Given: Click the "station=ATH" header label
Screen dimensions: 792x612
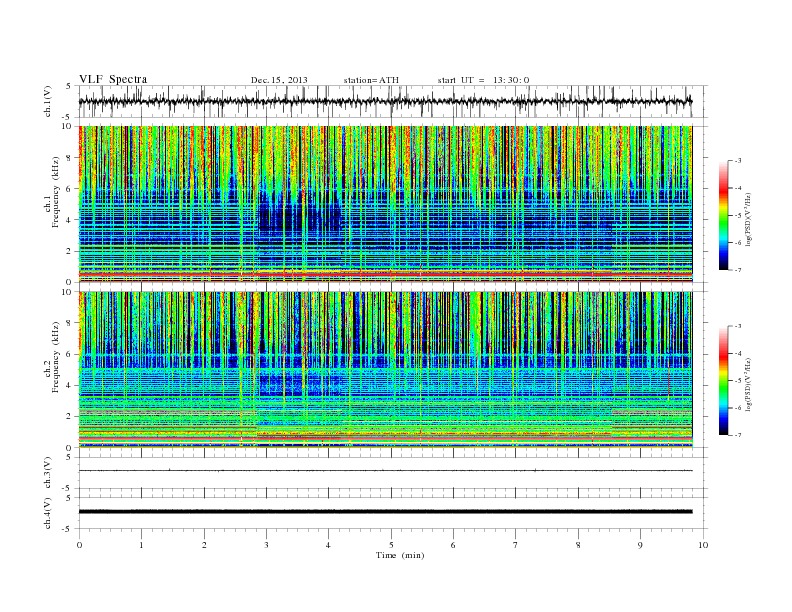Looking at the screenshot, I should coord(371,80).
